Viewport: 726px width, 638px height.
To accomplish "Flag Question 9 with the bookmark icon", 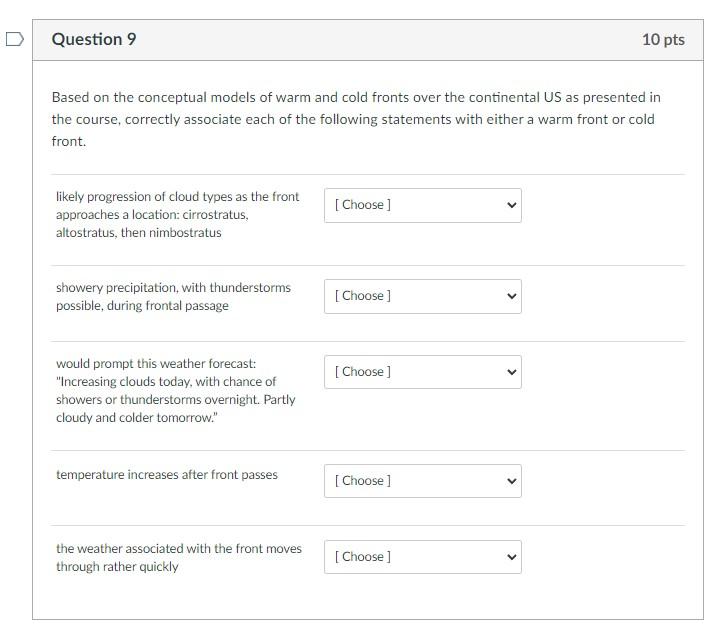I will pos(13,40).
